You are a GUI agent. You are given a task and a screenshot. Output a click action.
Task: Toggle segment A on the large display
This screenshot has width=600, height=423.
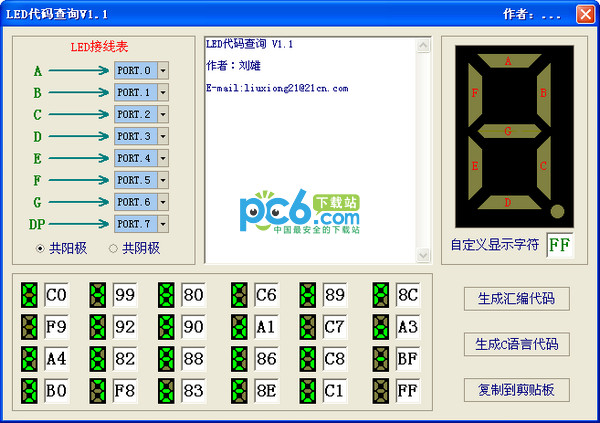click(x=509, y=60)
